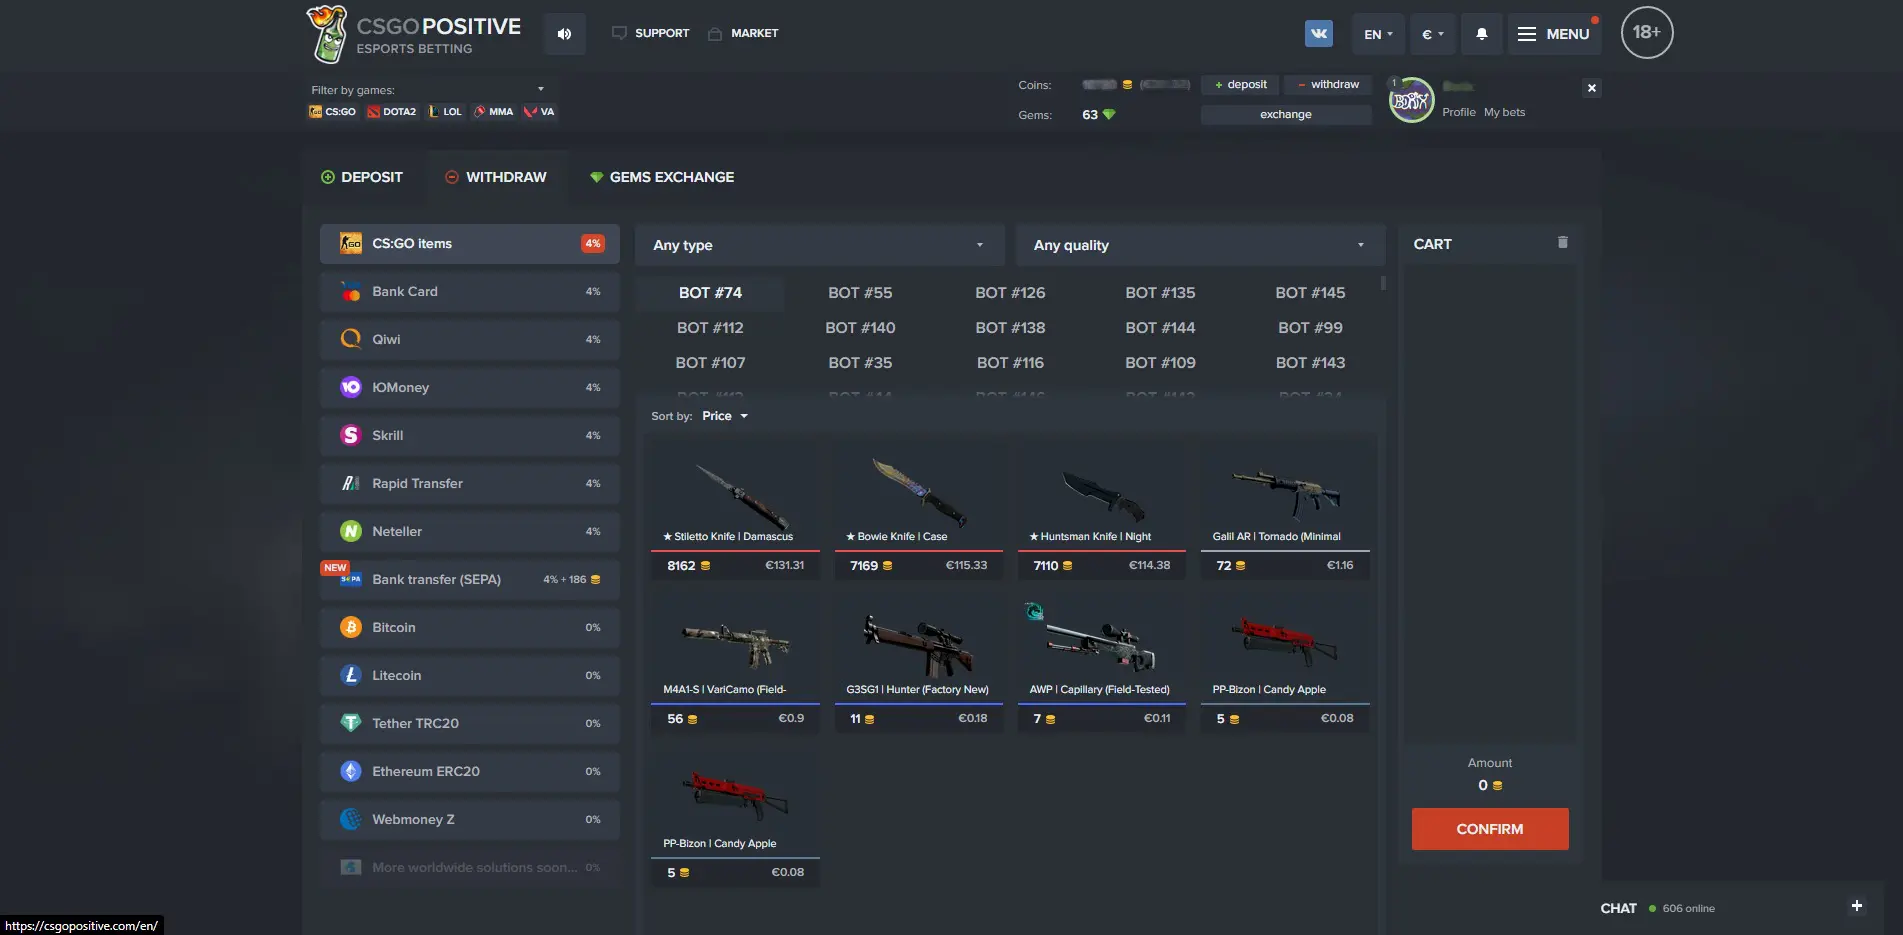1903x935 pixels.
Task: Filter games by VA
Action: pyautogui.click(x=539, y=112)
